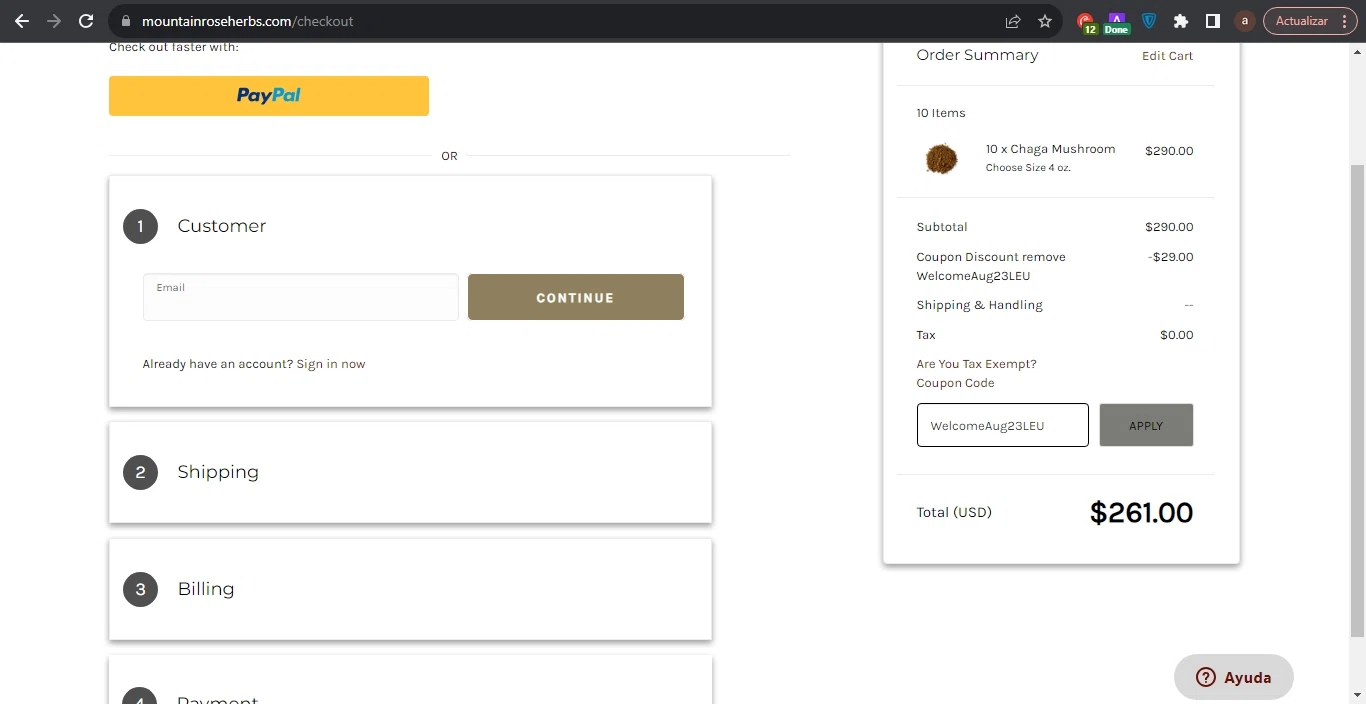Click the share page icon
This screenshot has width=1366, height=704.
click(1013, 21)
